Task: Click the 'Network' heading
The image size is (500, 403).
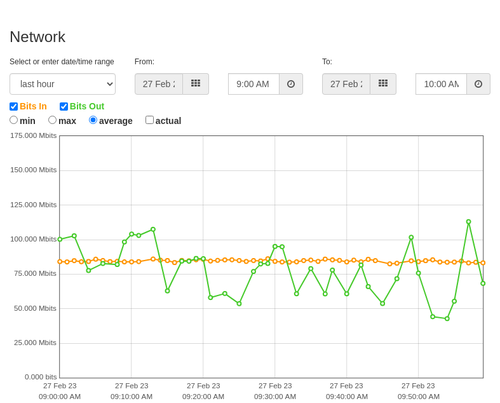Action: click(37, 37)
